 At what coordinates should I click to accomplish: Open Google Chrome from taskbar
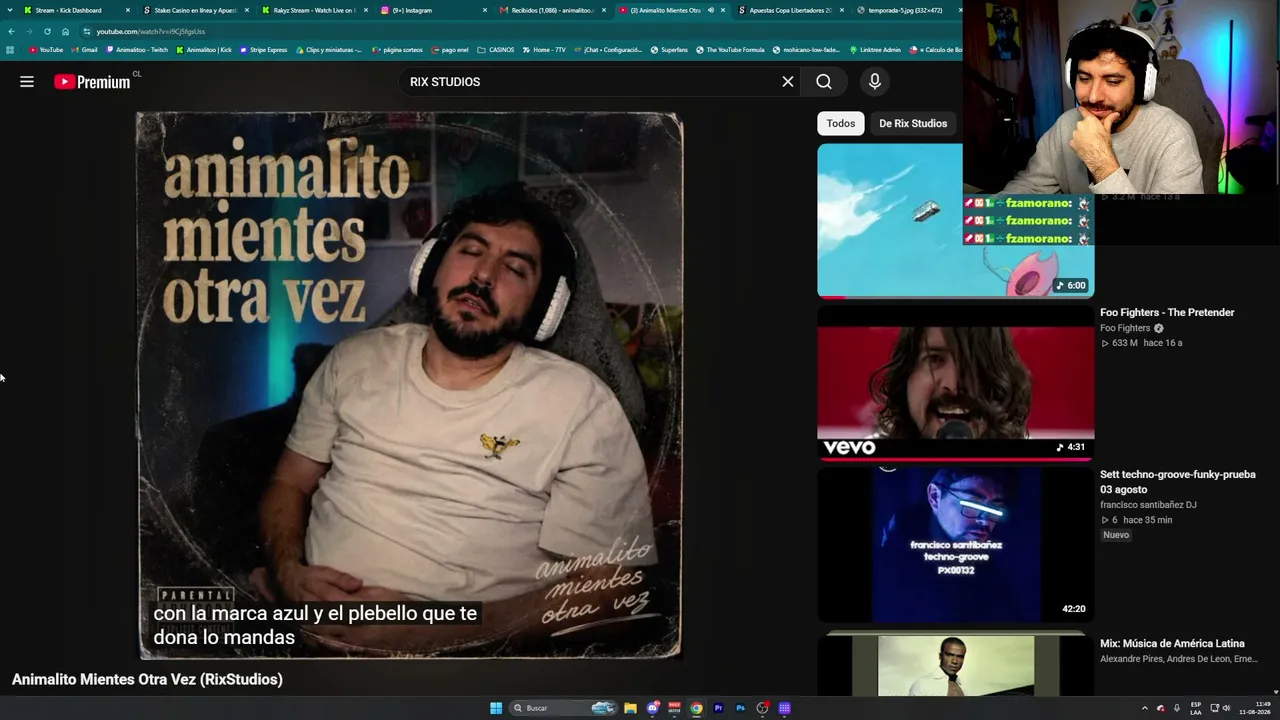tap(696, 708)
